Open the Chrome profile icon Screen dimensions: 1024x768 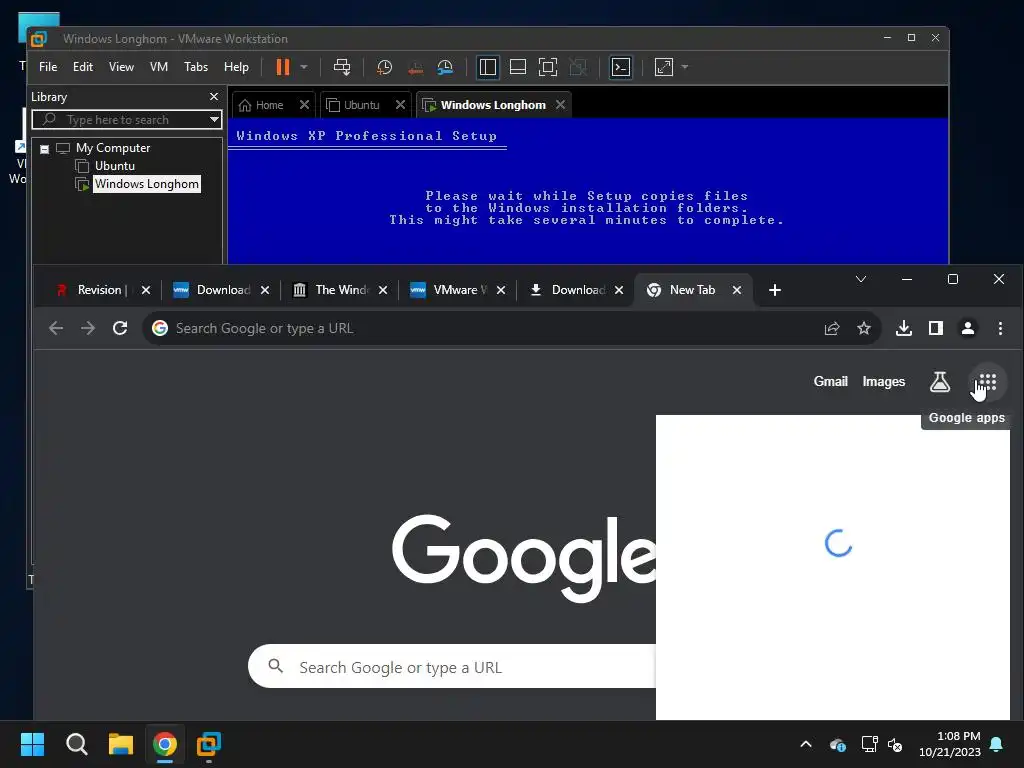click(968, 328)
